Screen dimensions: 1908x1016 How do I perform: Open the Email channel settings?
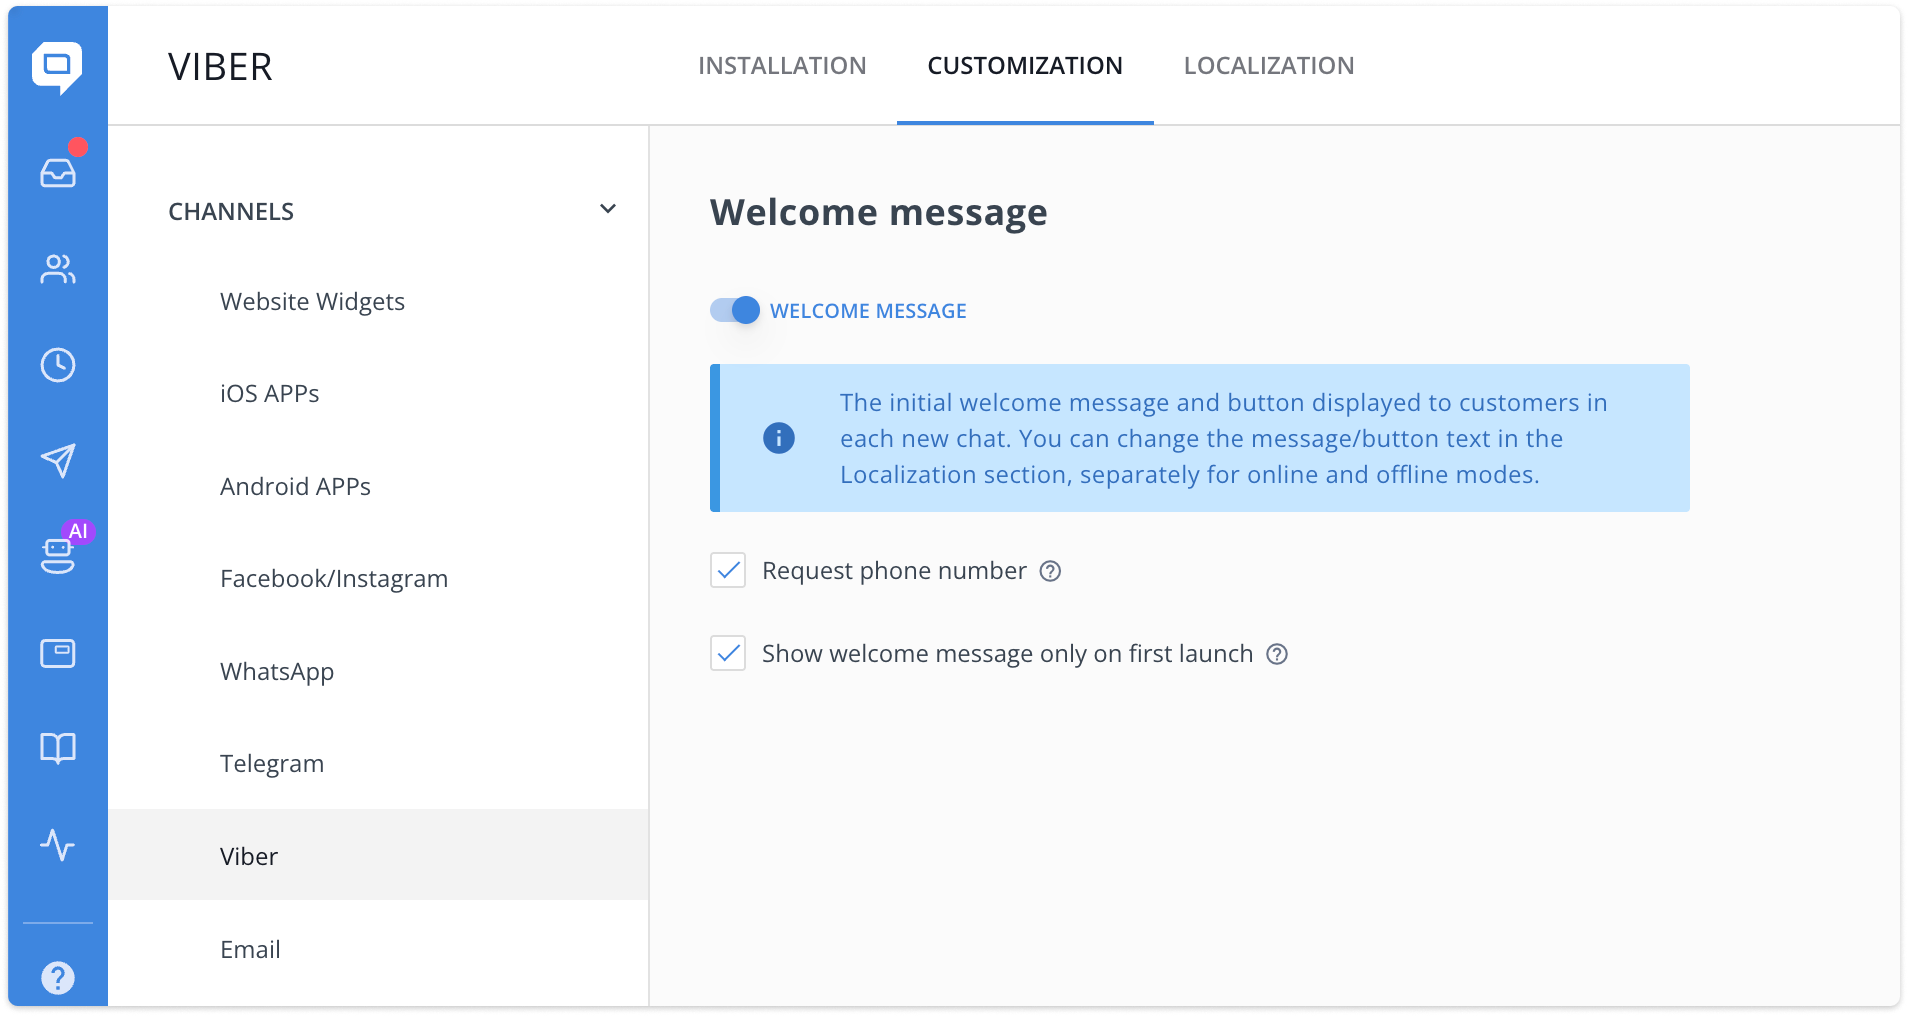249,949
